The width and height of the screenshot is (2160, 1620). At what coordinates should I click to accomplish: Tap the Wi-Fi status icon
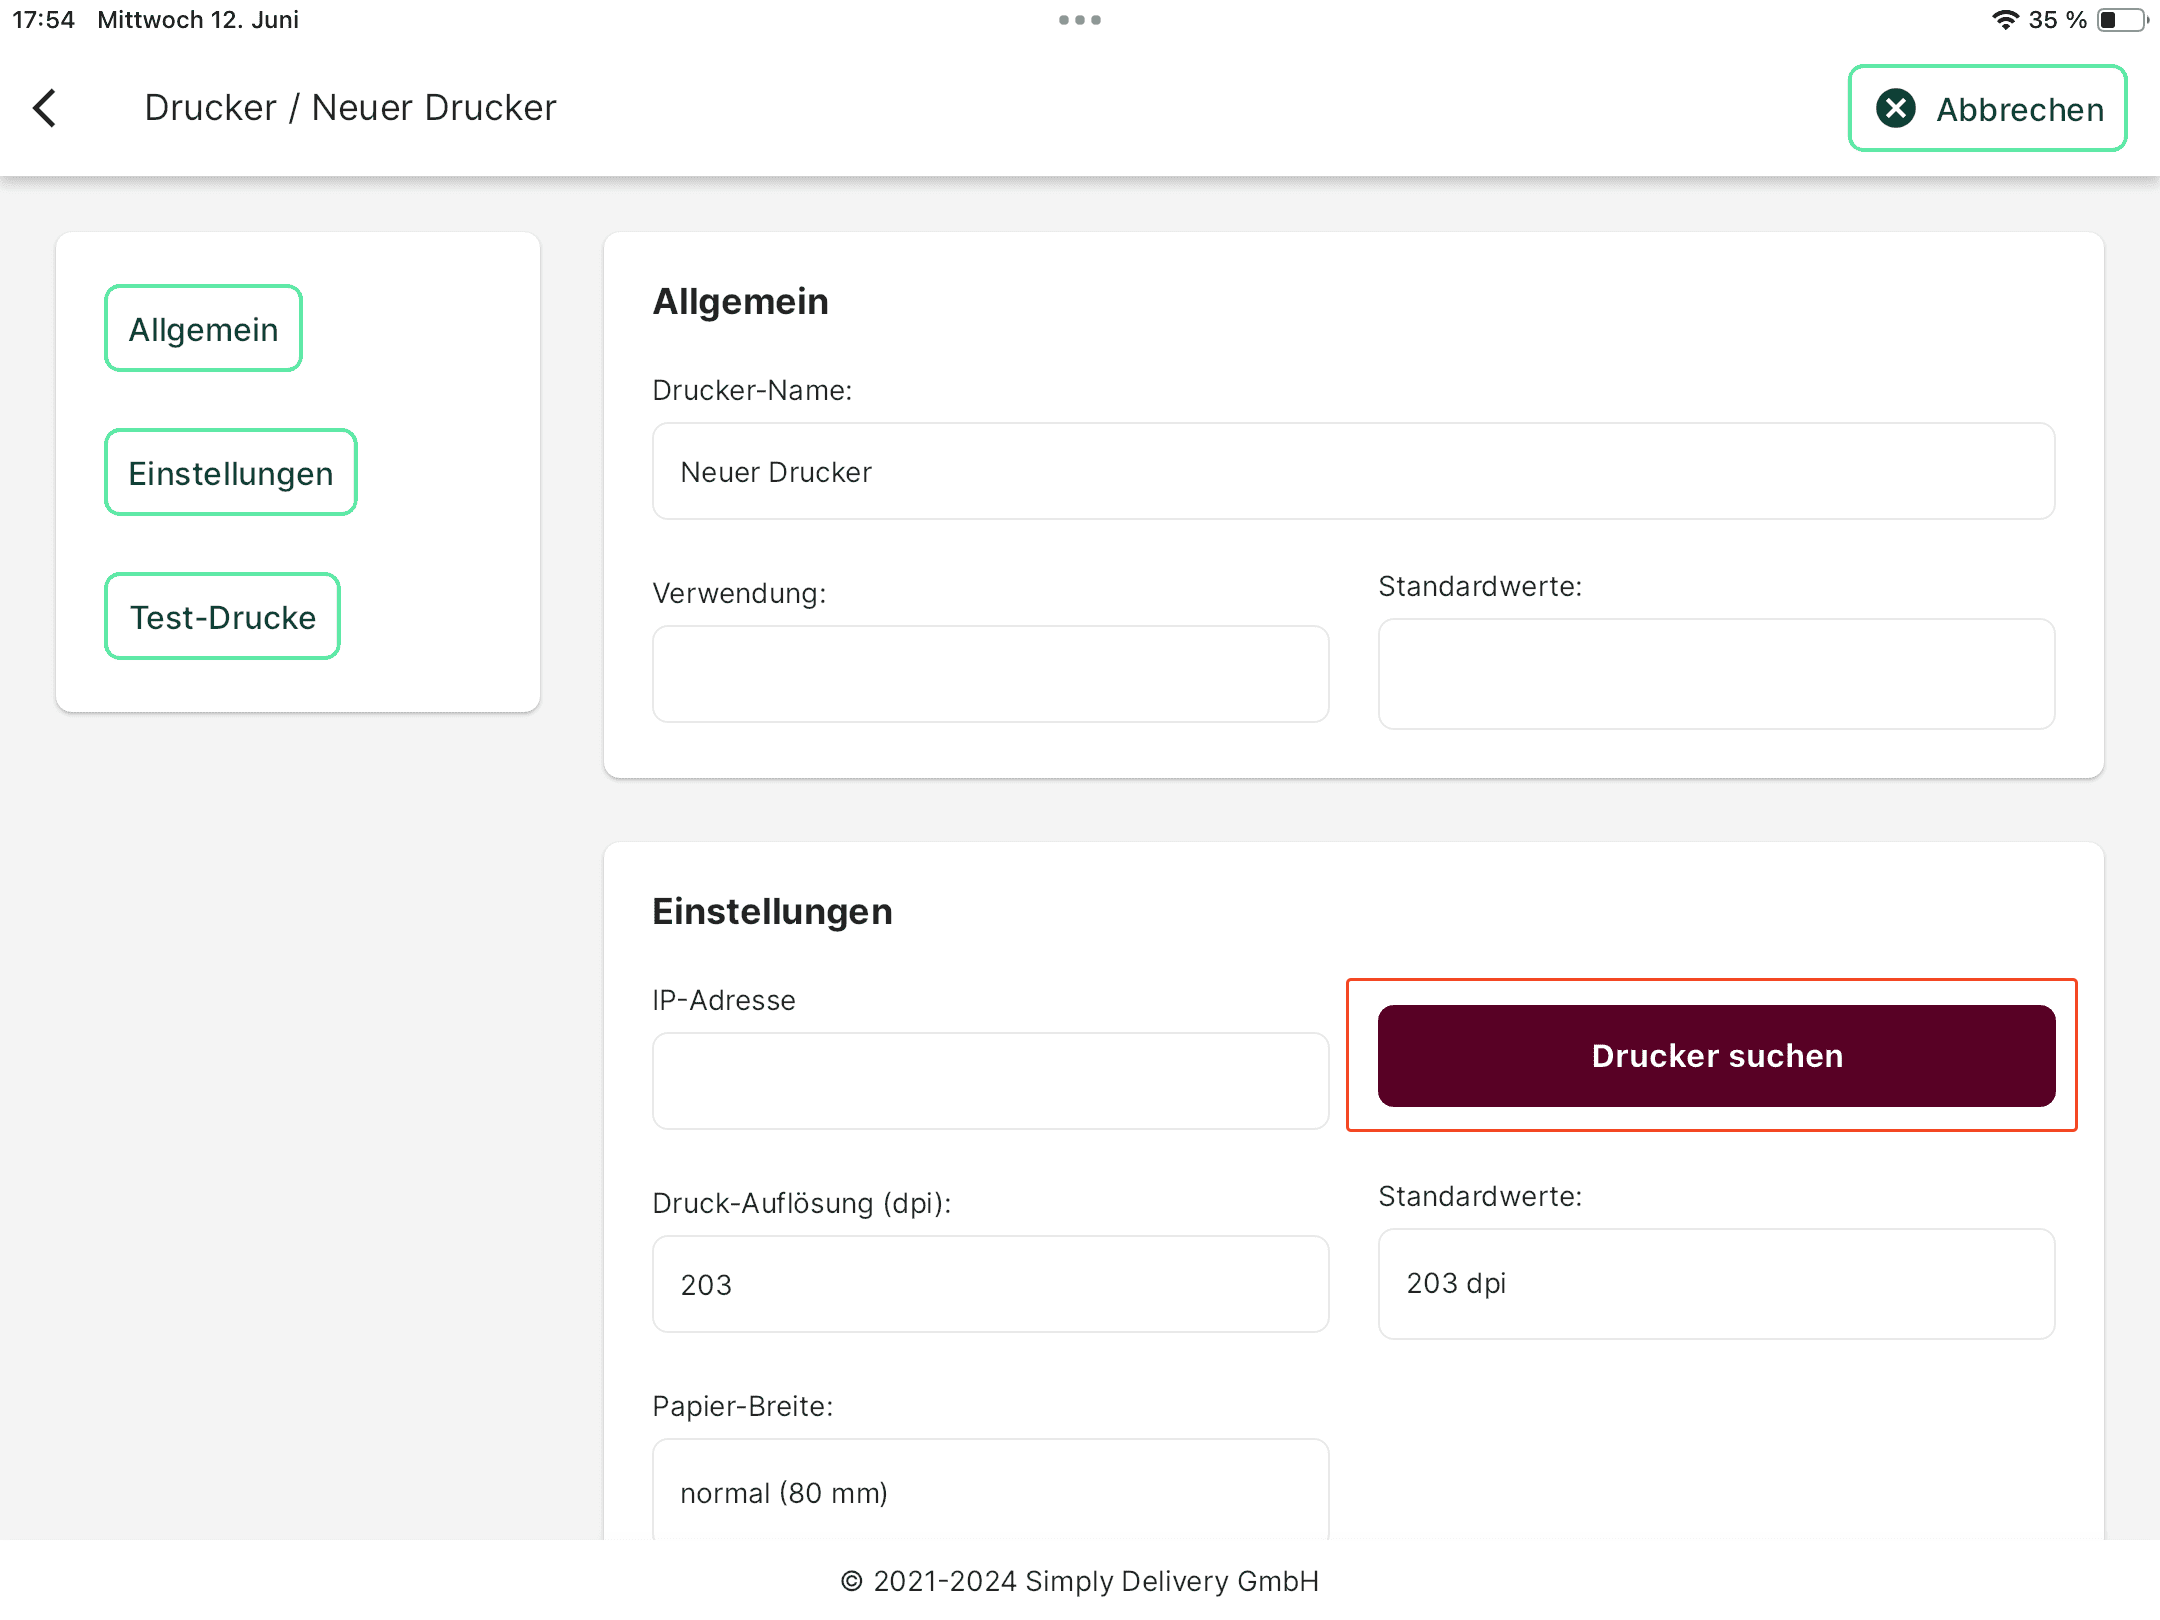point(2005,20)
